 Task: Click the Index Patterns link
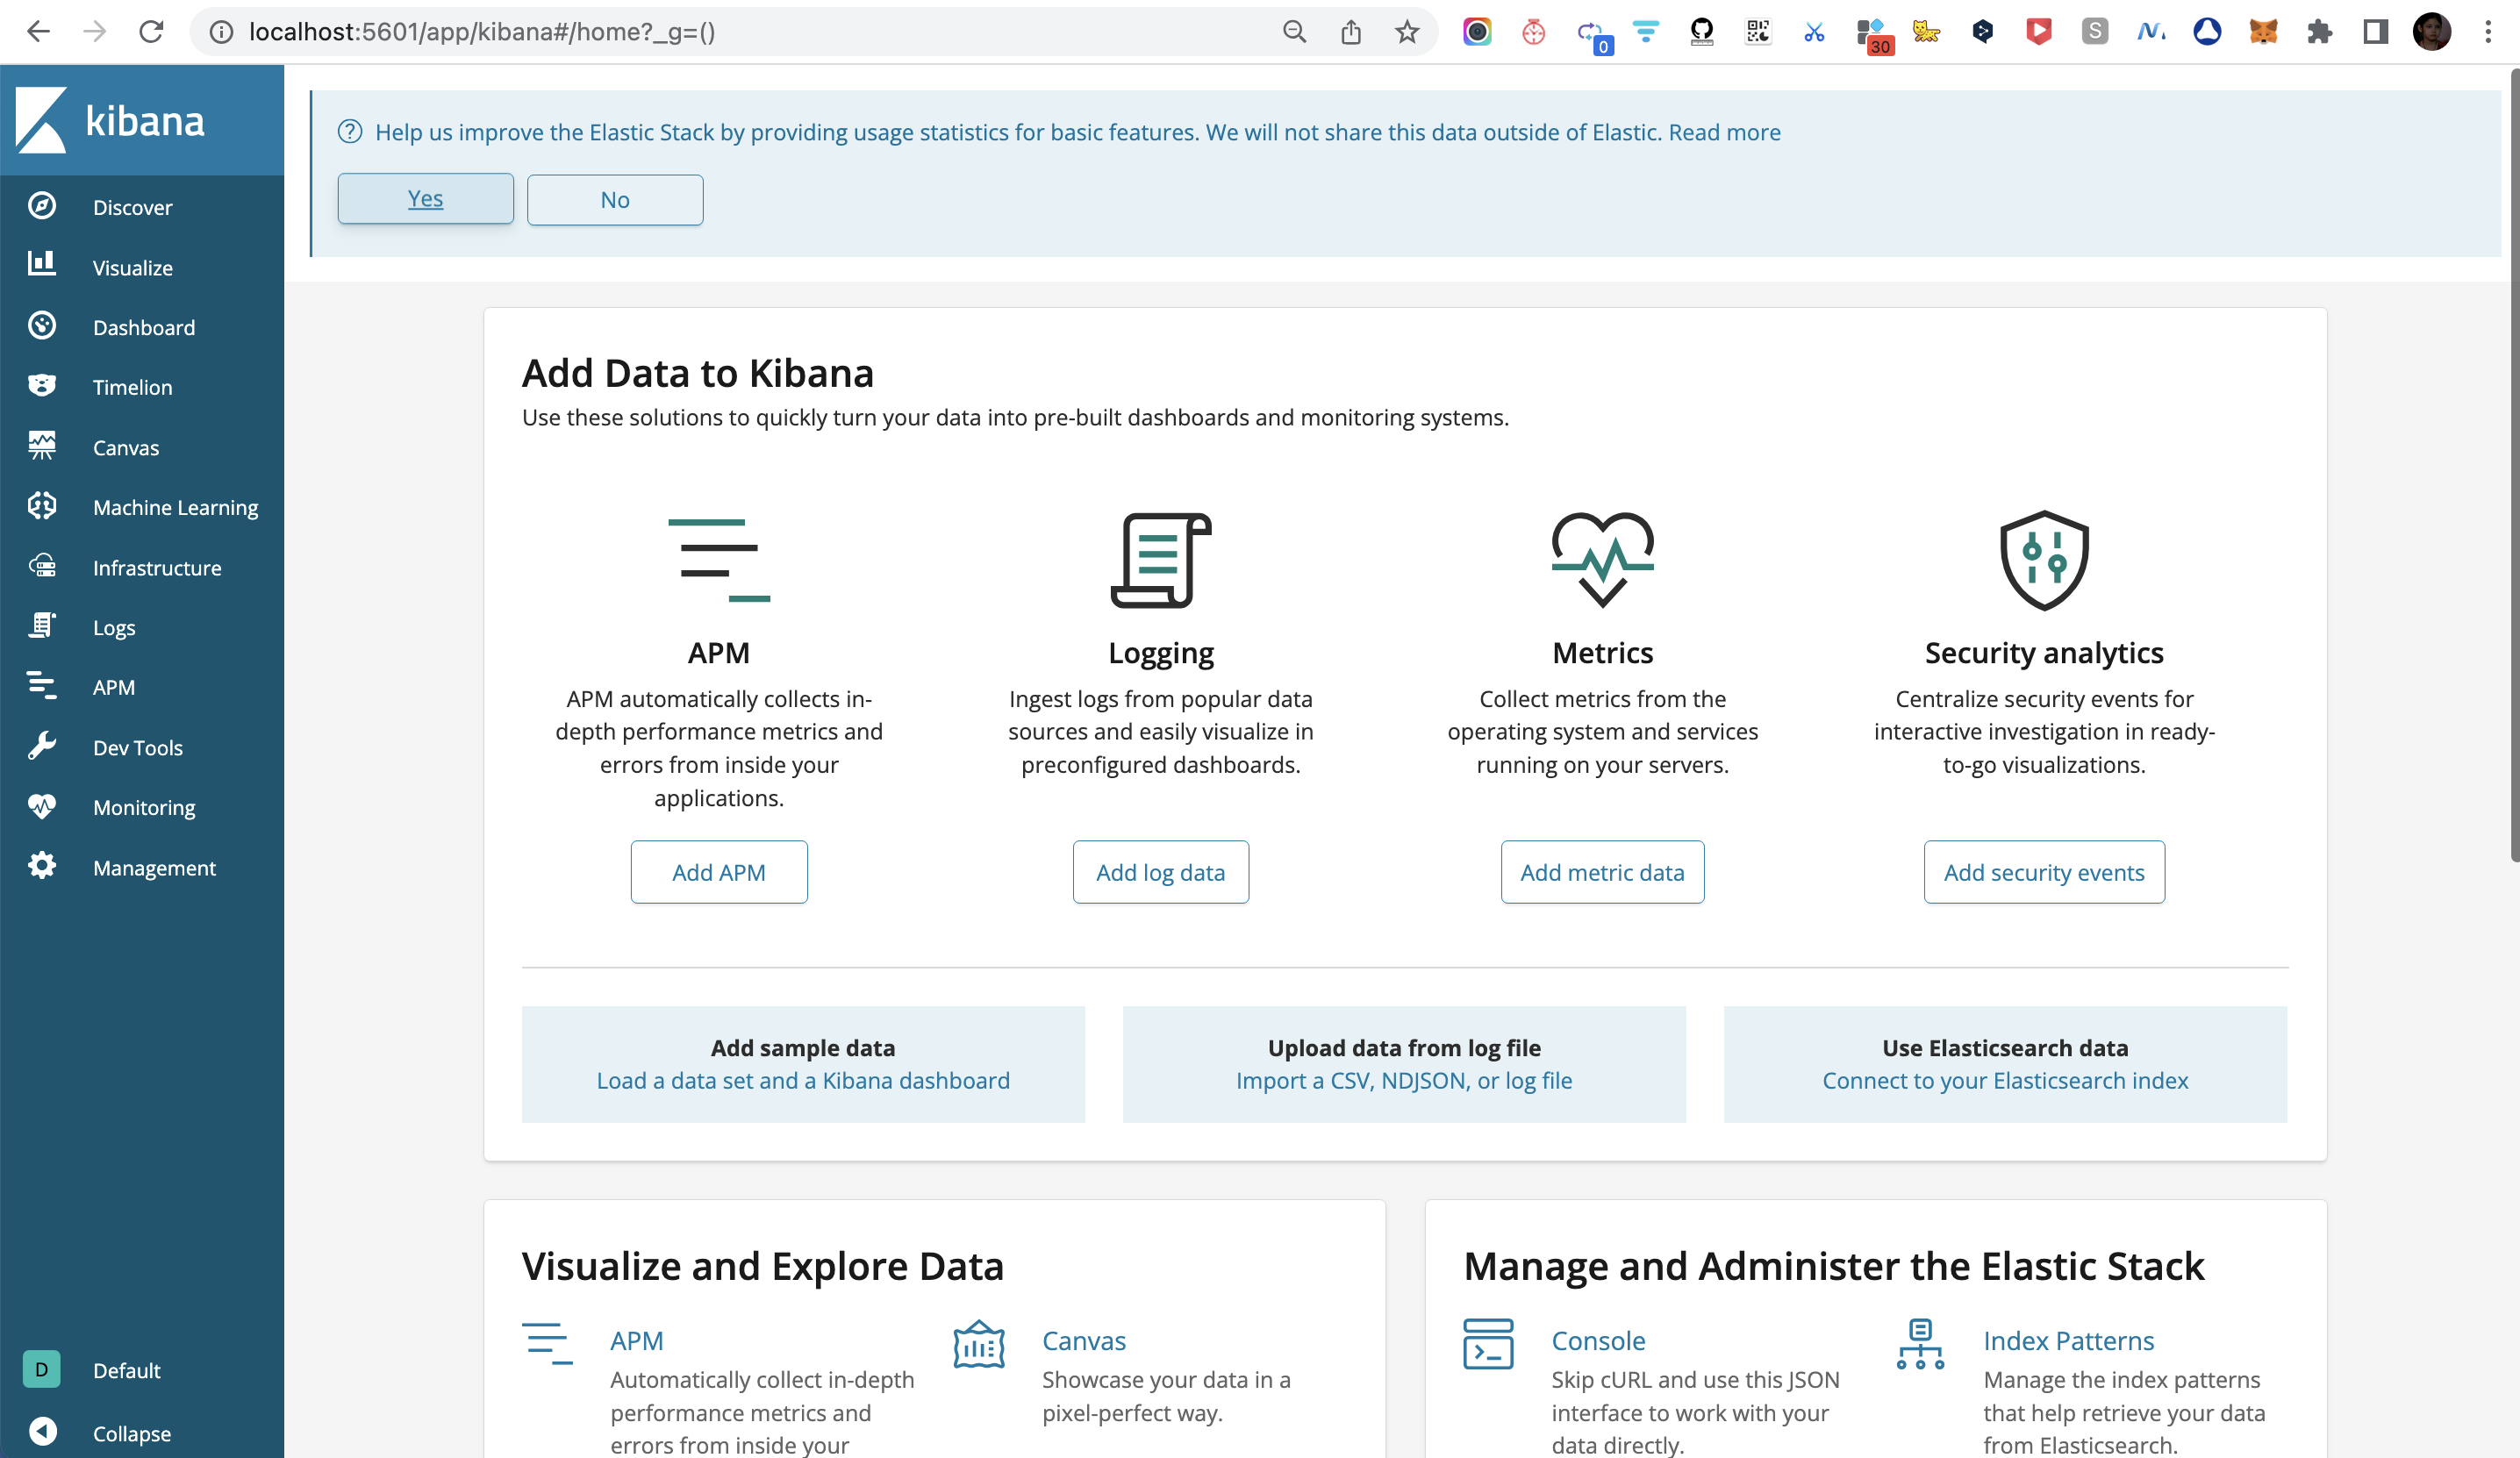click(2067, 1340)
